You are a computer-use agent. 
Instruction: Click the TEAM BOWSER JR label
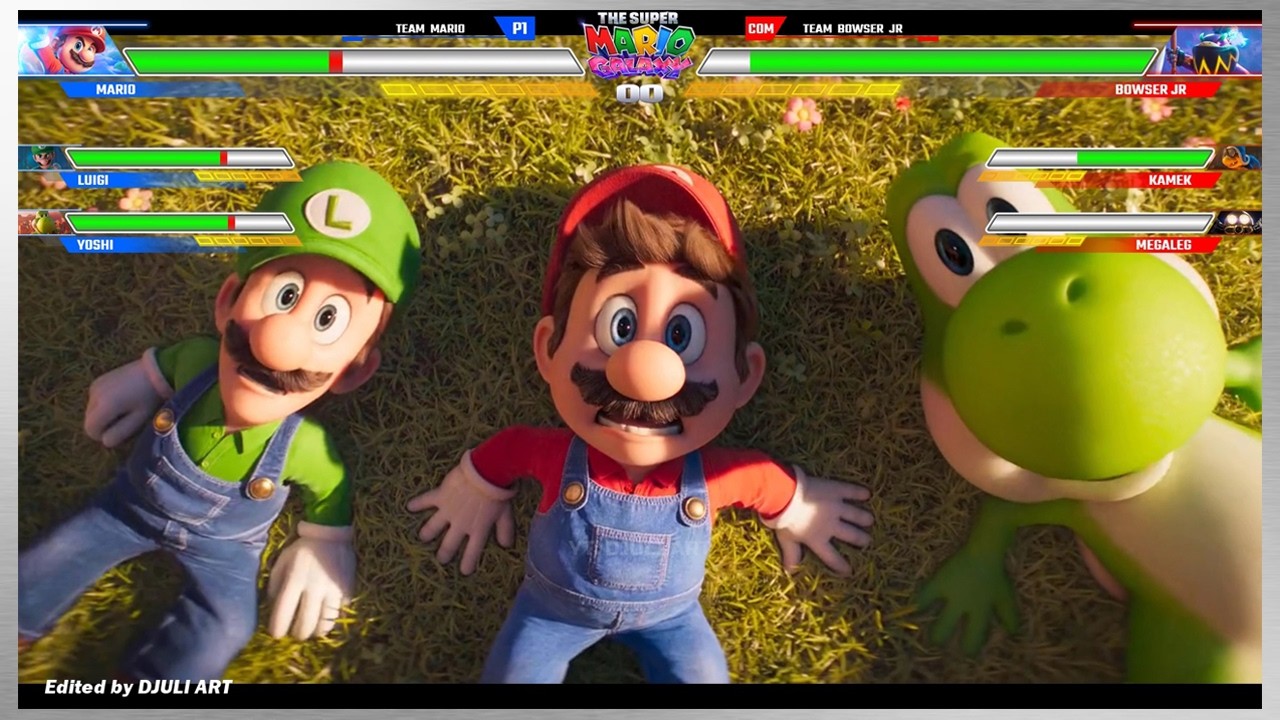pos(853,28)
